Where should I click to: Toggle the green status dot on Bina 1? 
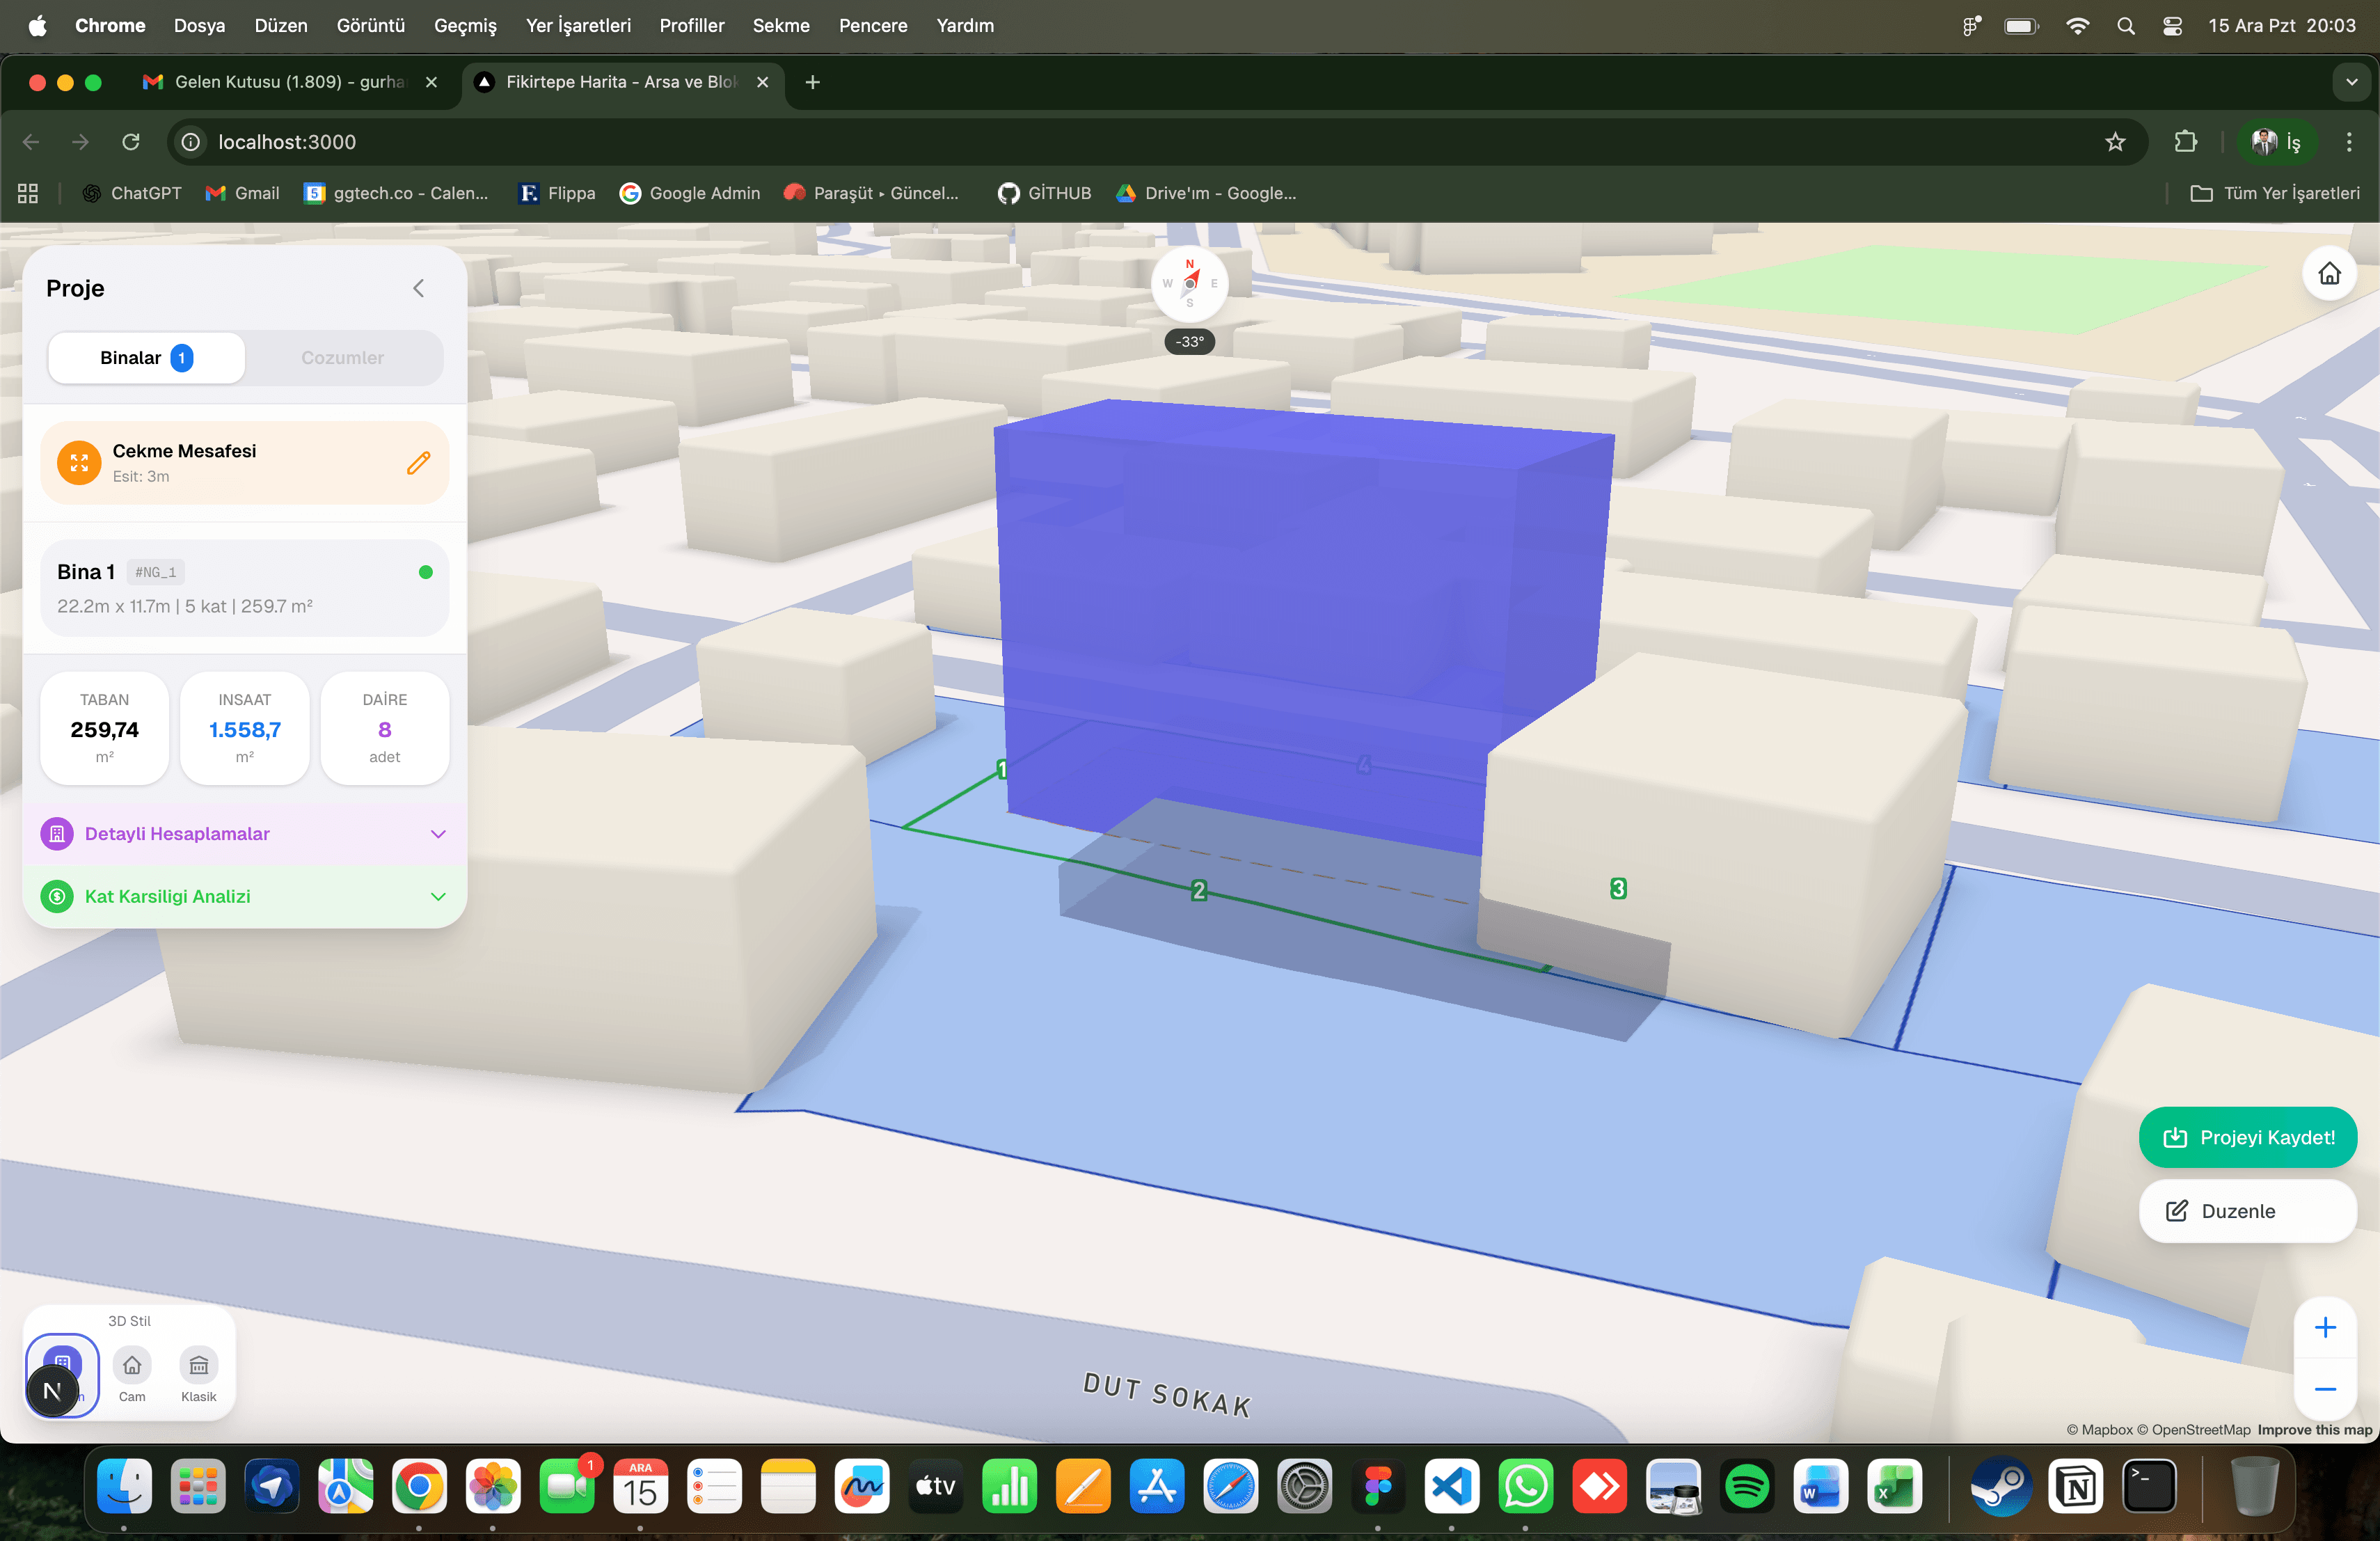(426, 572)
